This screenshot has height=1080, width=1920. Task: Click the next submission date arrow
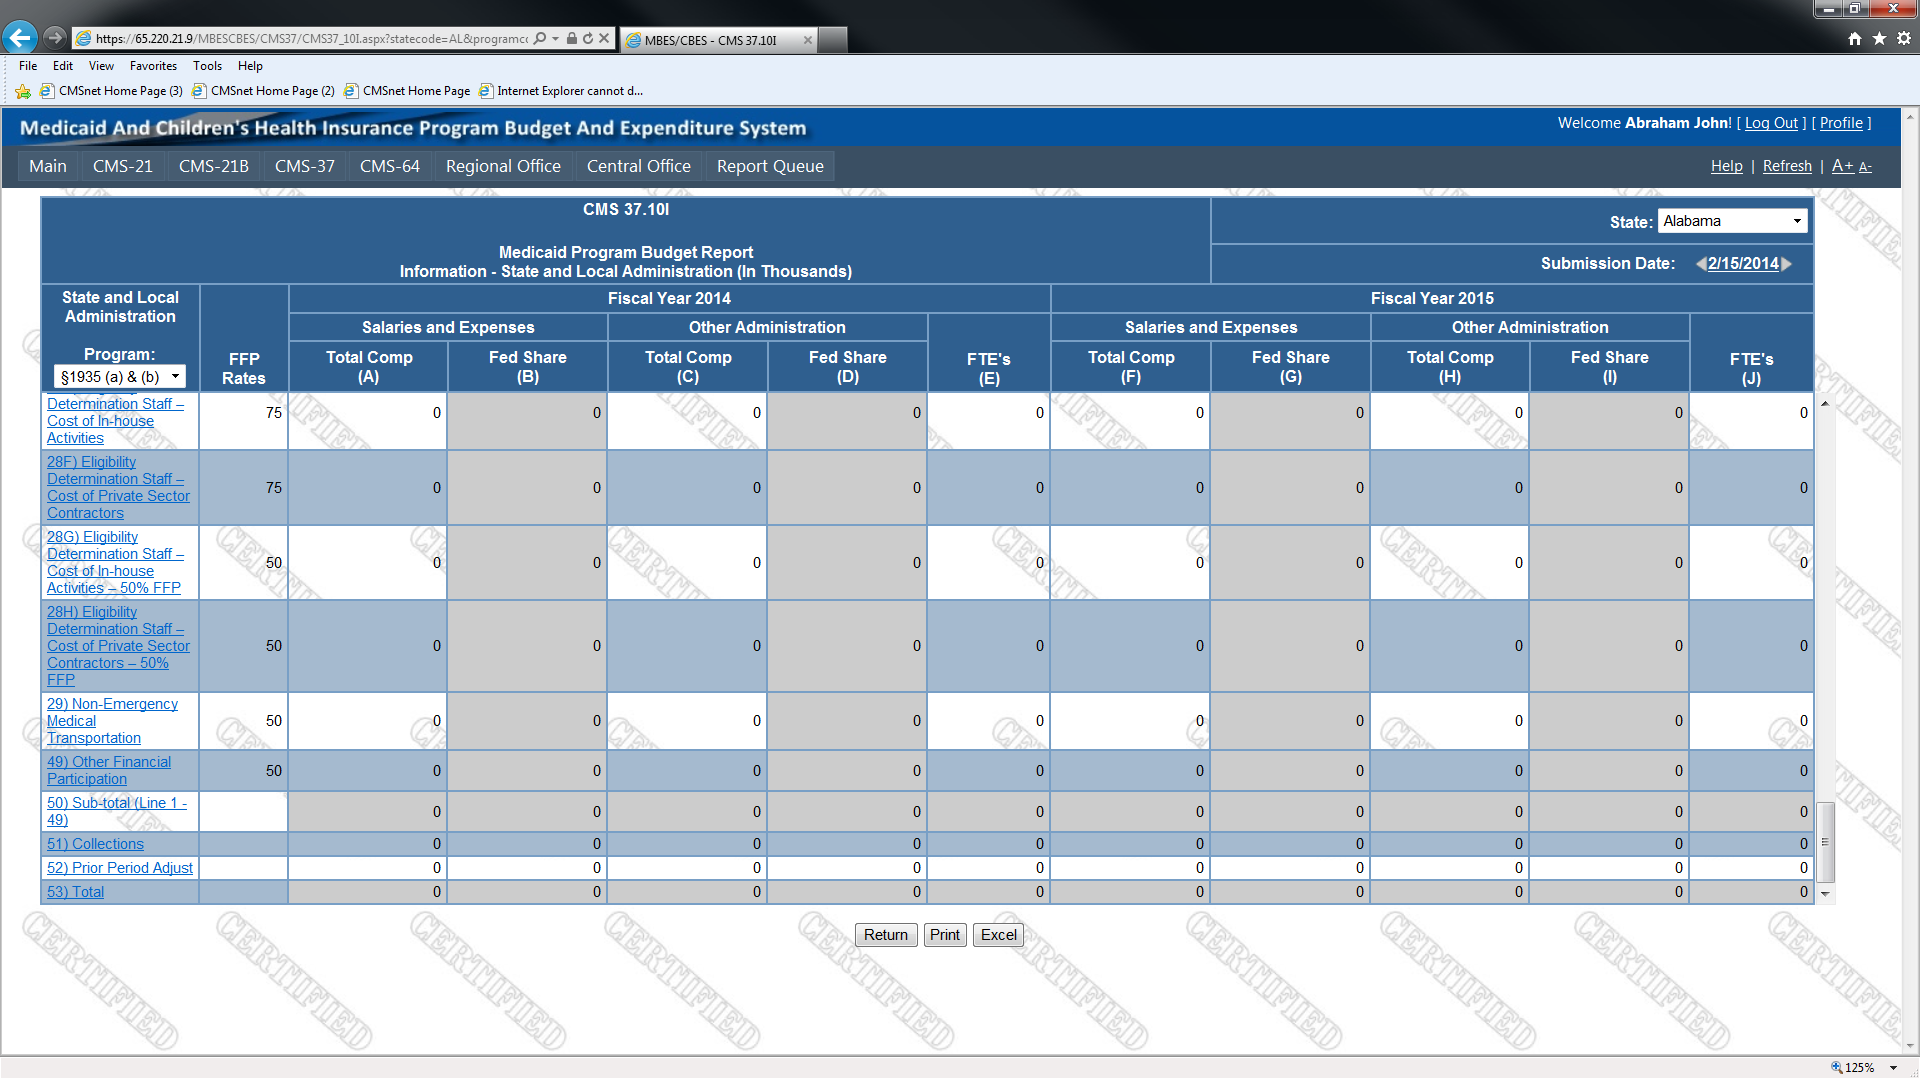(1787, 264)
